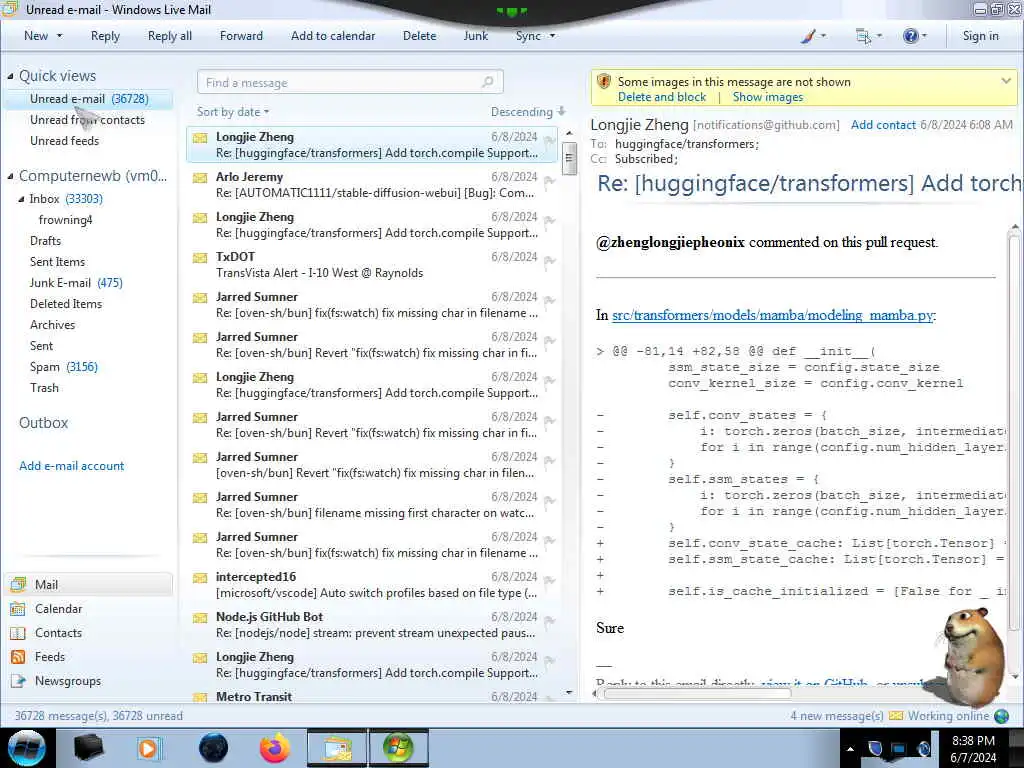Open the modeling_mamba.py file link
The height and width of the screenshot is (768, 1024).
(x=773, y=315)
